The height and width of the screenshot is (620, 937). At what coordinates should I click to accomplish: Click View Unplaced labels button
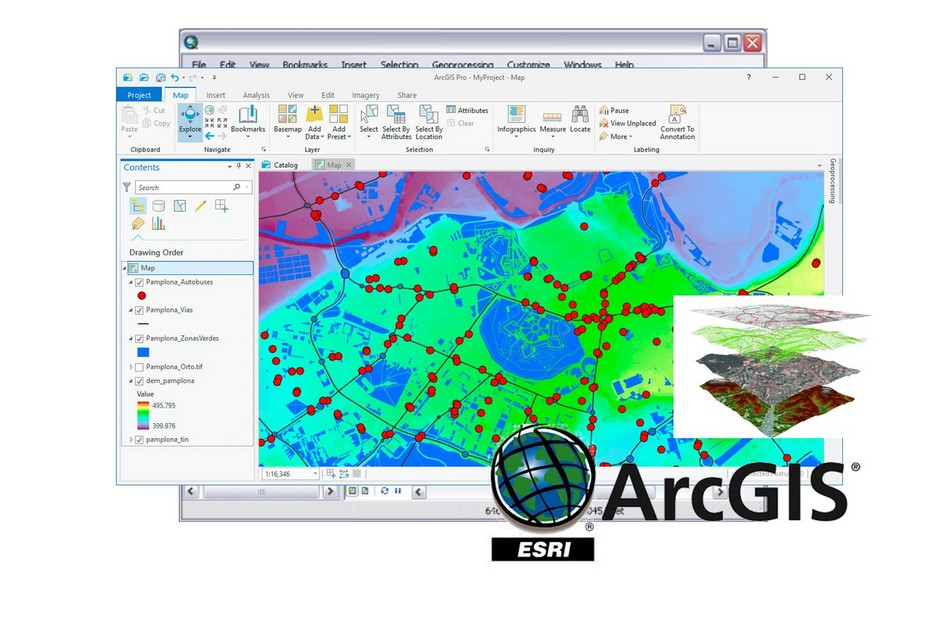coord(627,123)
